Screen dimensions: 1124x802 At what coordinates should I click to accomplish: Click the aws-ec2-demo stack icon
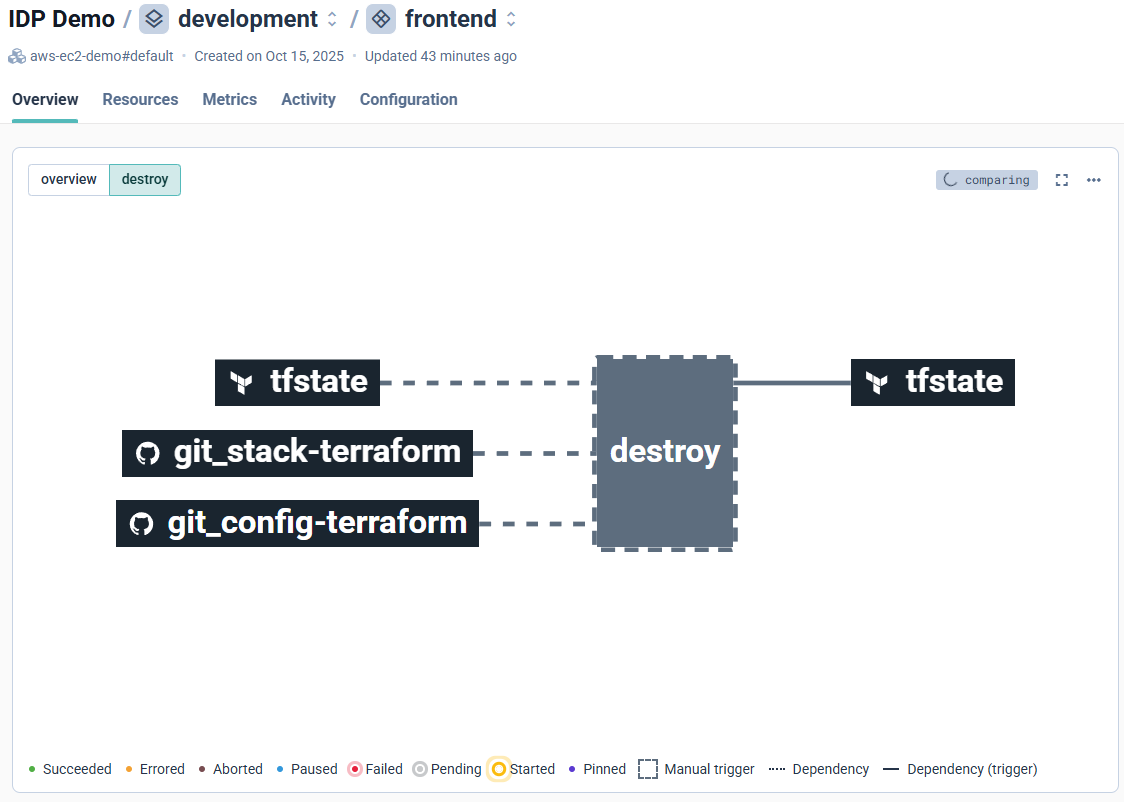tap(17, 56)
